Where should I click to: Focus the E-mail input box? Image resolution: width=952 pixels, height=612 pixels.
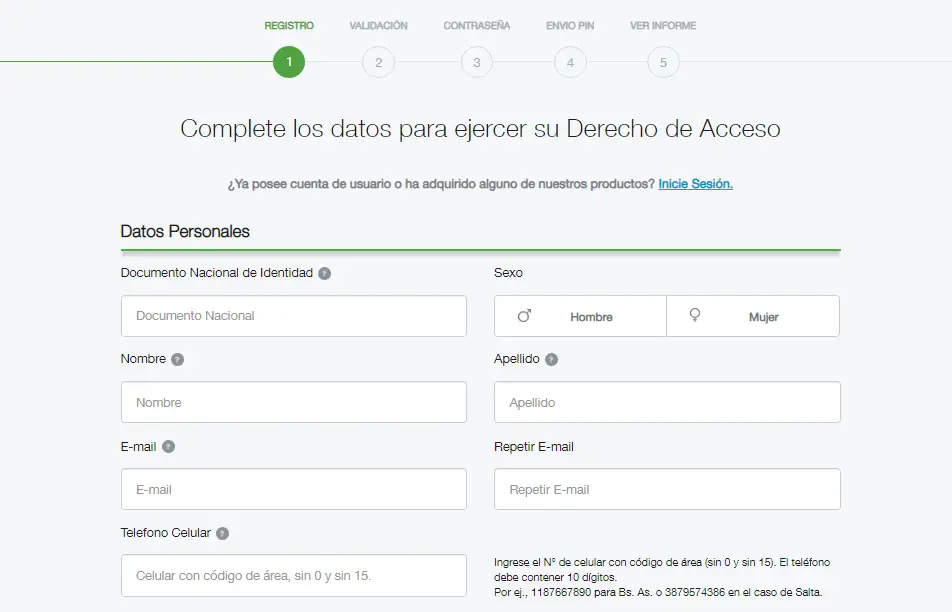294,489
